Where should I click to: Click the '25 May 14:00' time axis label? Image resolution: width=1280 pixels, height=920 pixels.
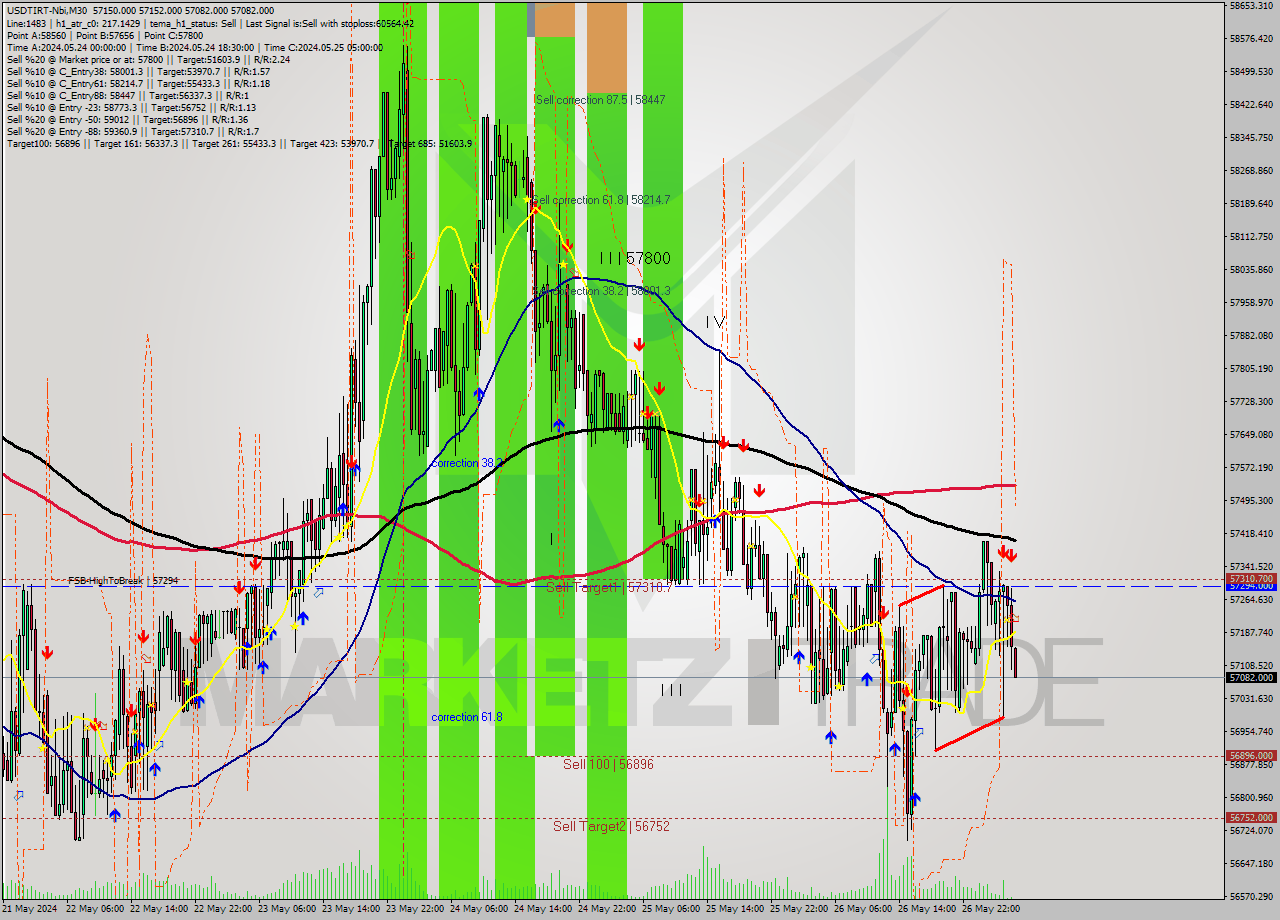pos(735,909)
